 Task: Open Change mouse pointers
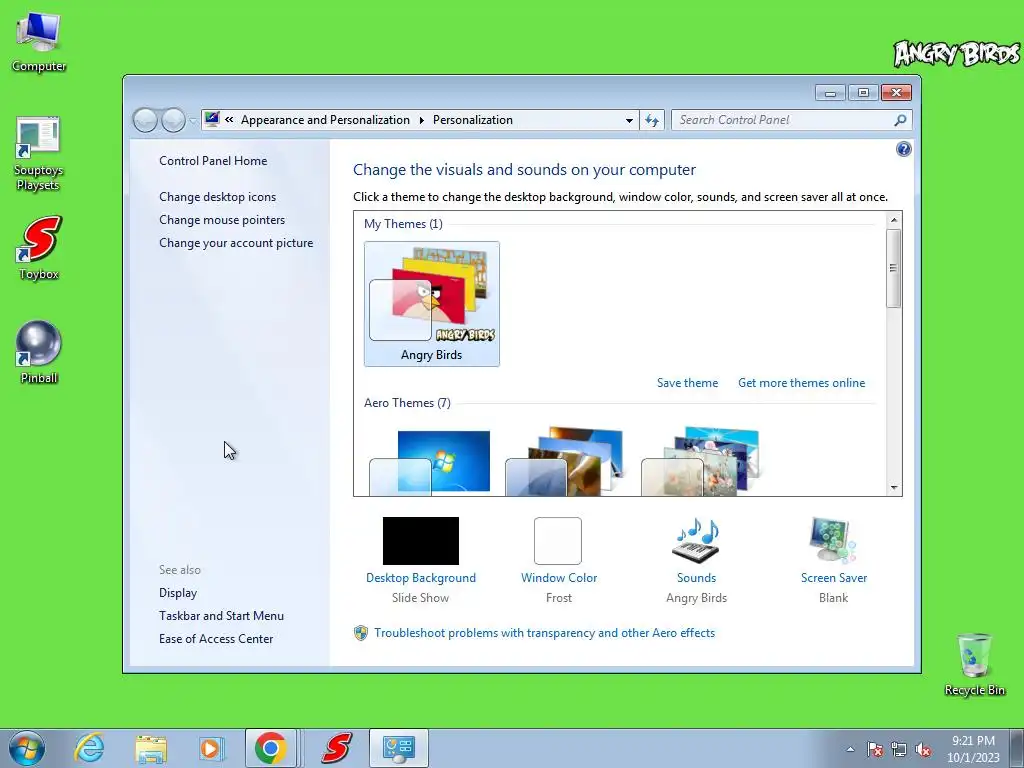click(222, 219)
